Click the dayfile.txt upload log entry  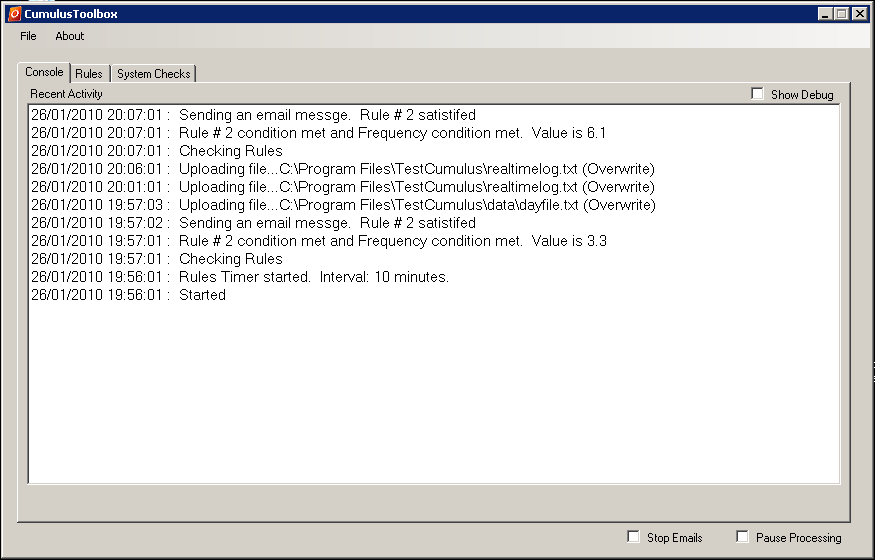[343, 205]
